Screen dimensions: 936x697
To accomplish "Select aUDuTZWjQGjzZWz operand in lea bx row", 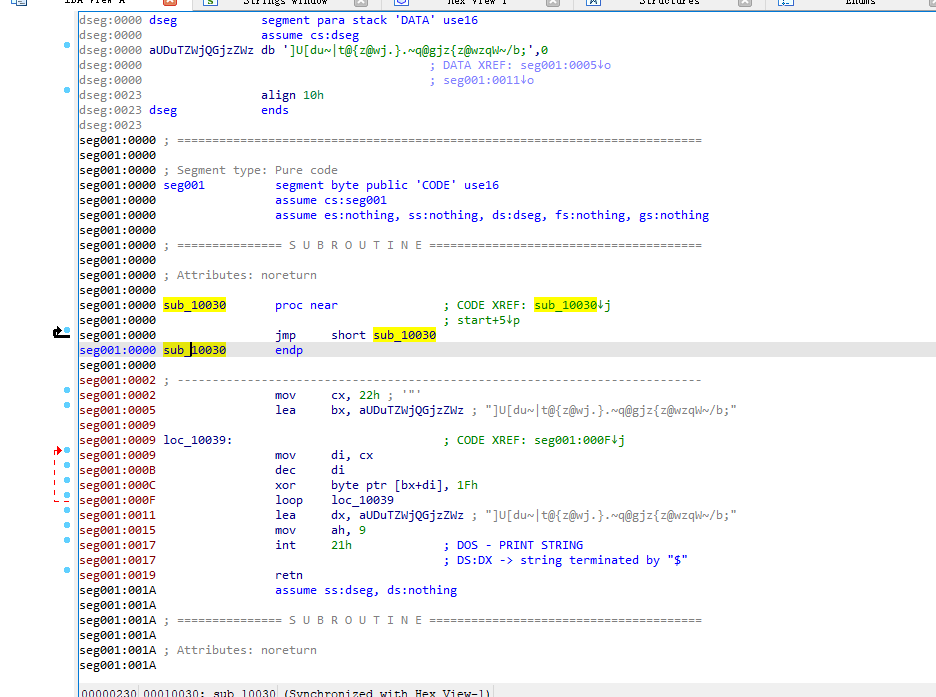I will pyautogui.click(x=411, y=410).
